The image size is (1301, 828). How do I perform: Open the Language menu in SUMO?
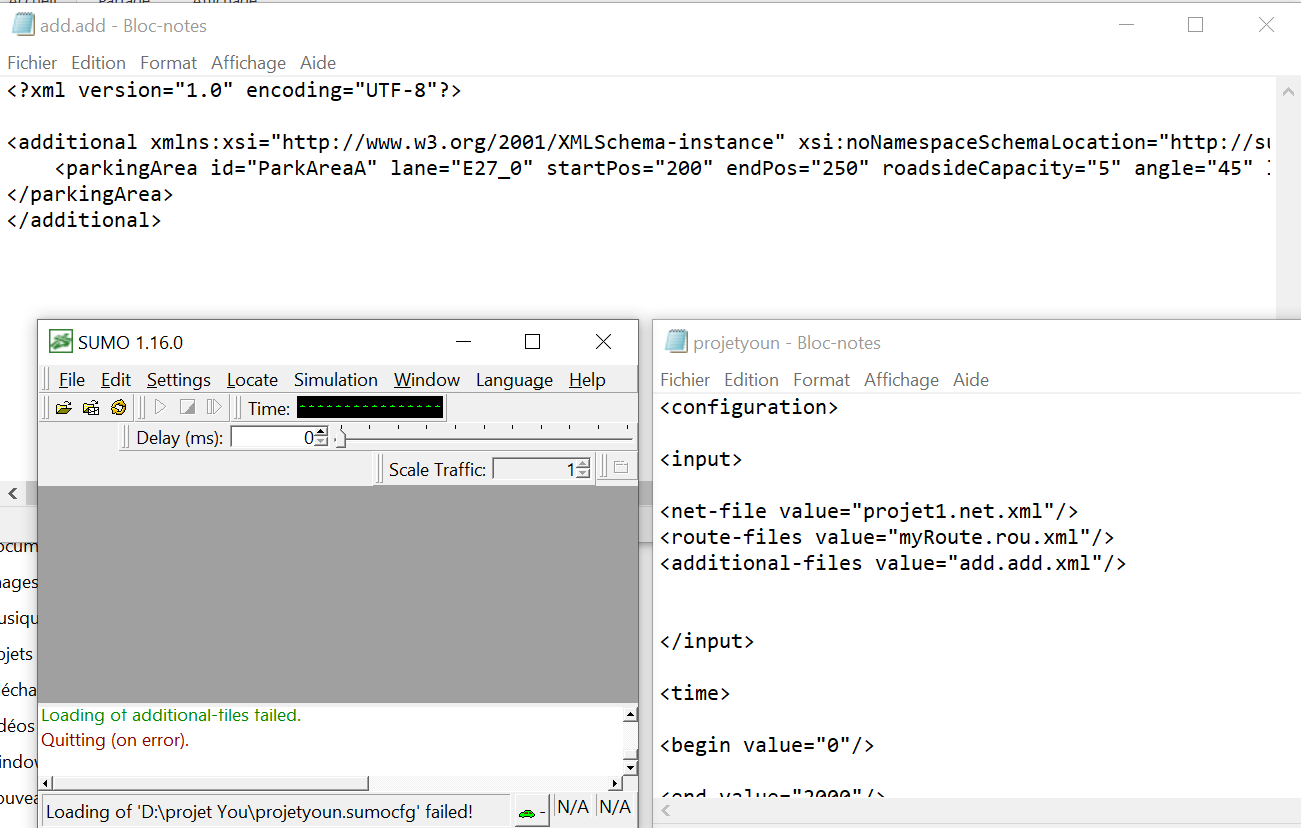513,380
